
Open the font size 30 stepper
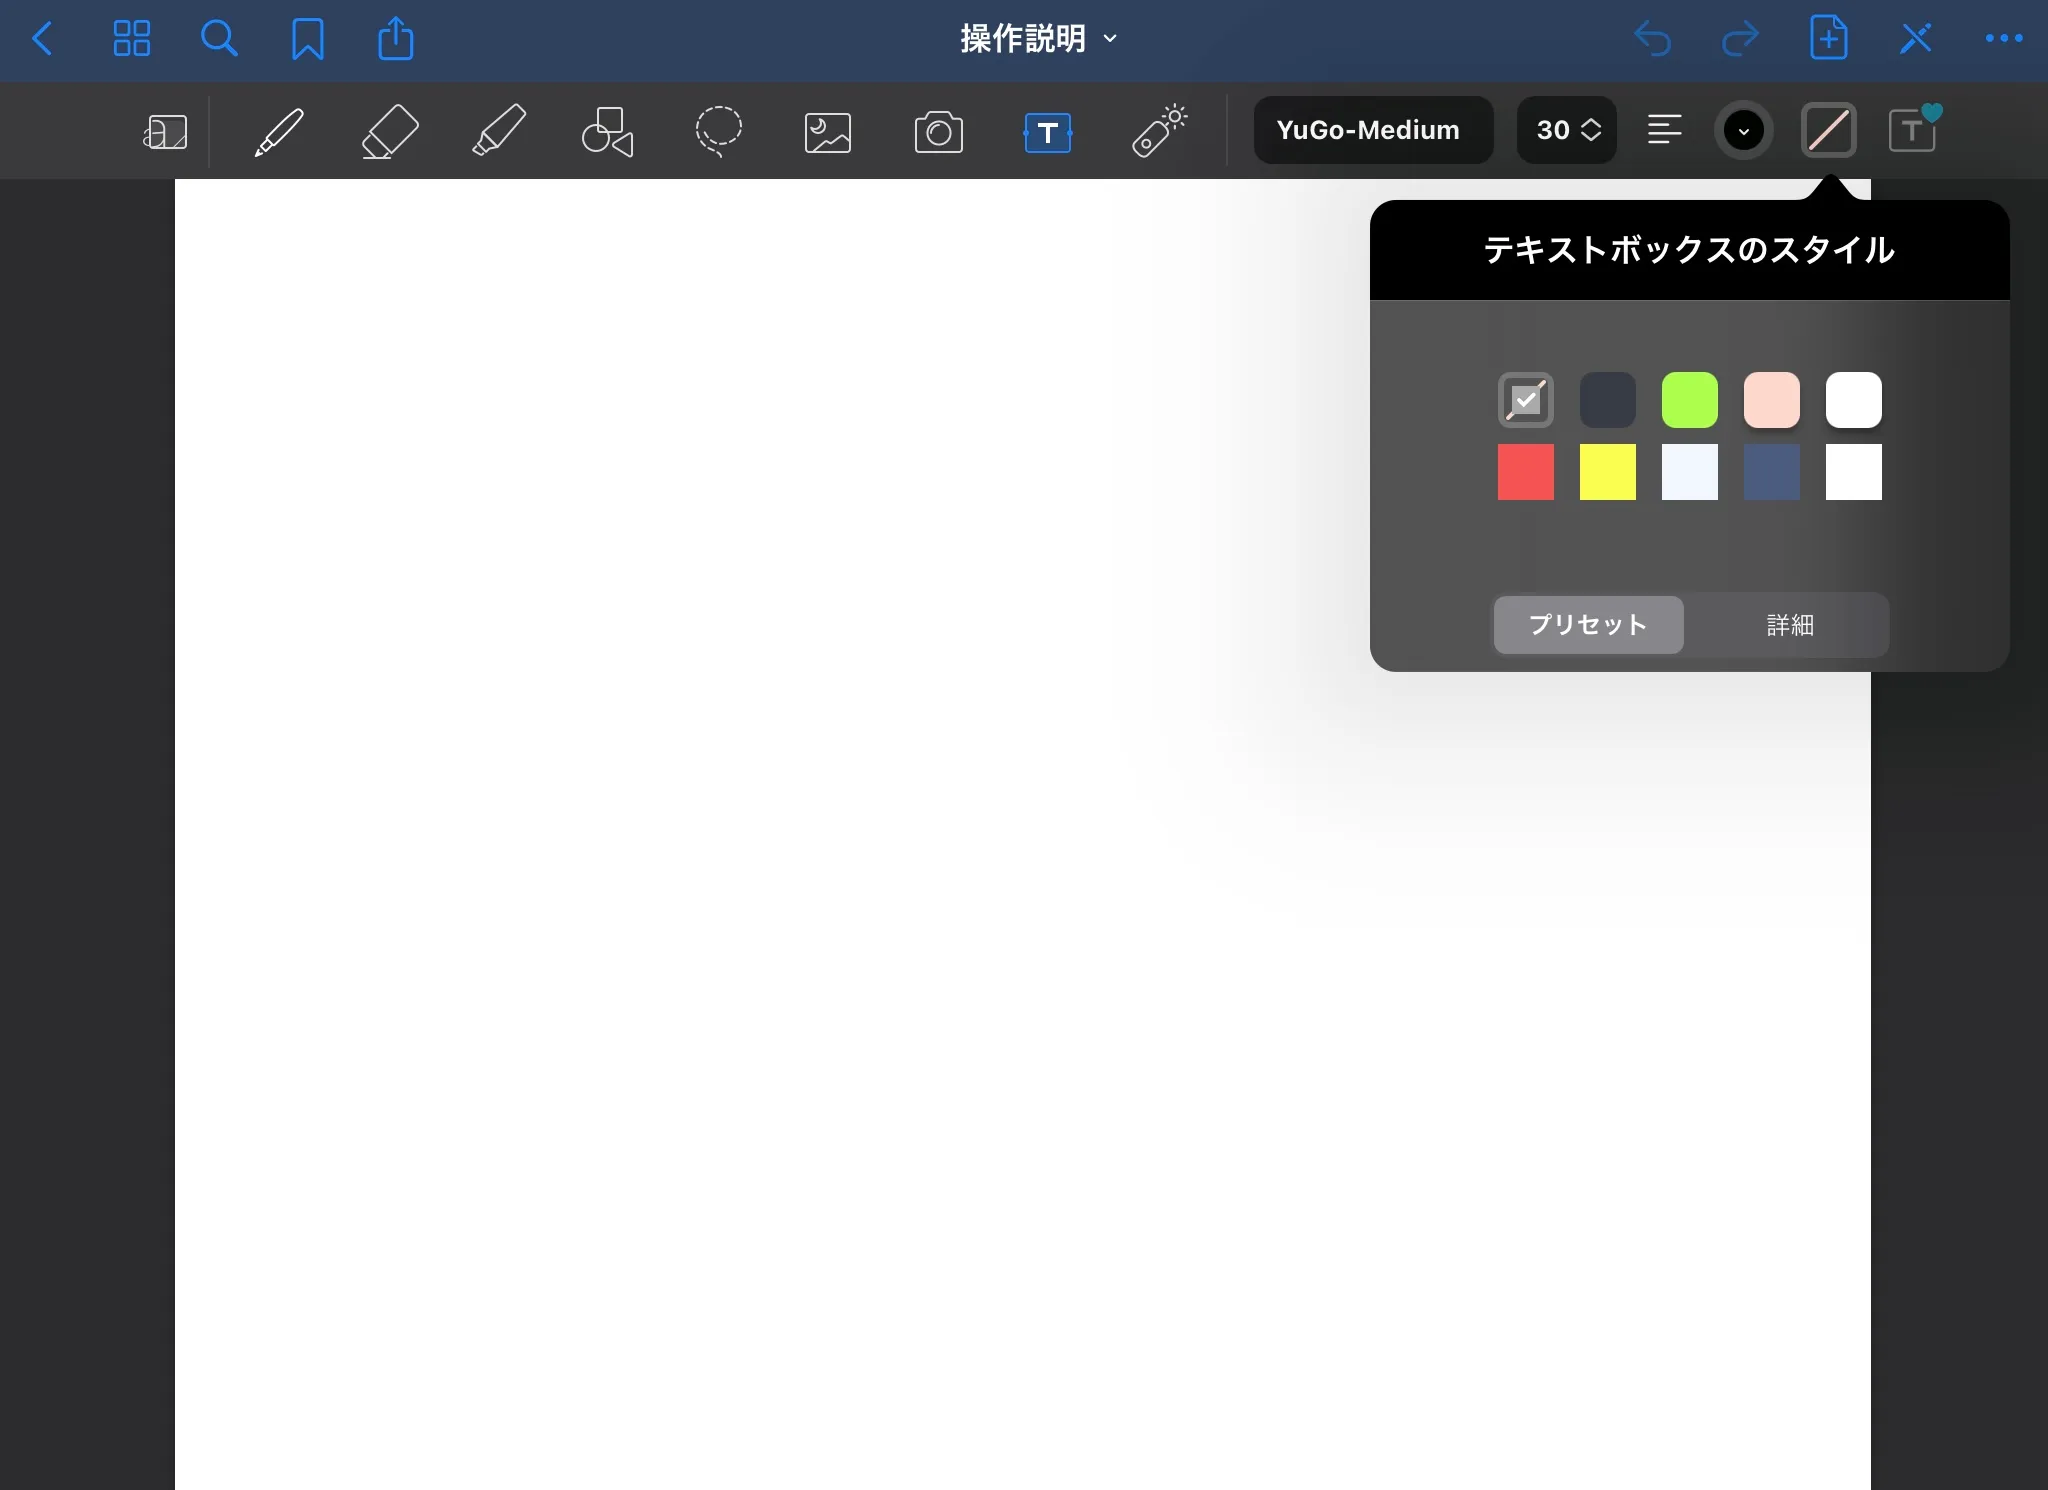pos(1566,130)
